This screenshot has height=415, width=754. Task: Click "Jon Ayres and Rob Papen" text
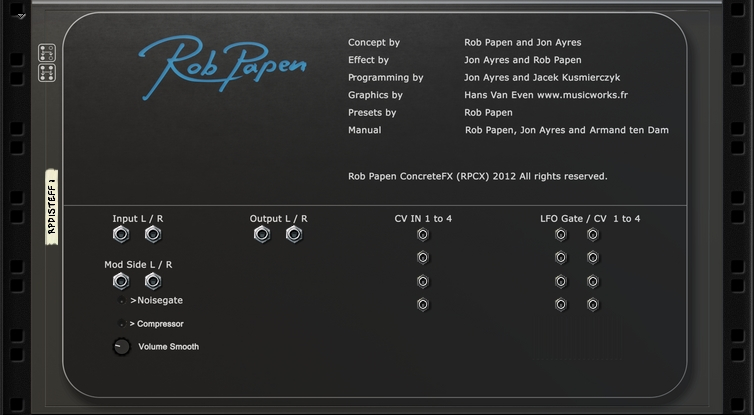pyautogui.click(x=523, y=60)
